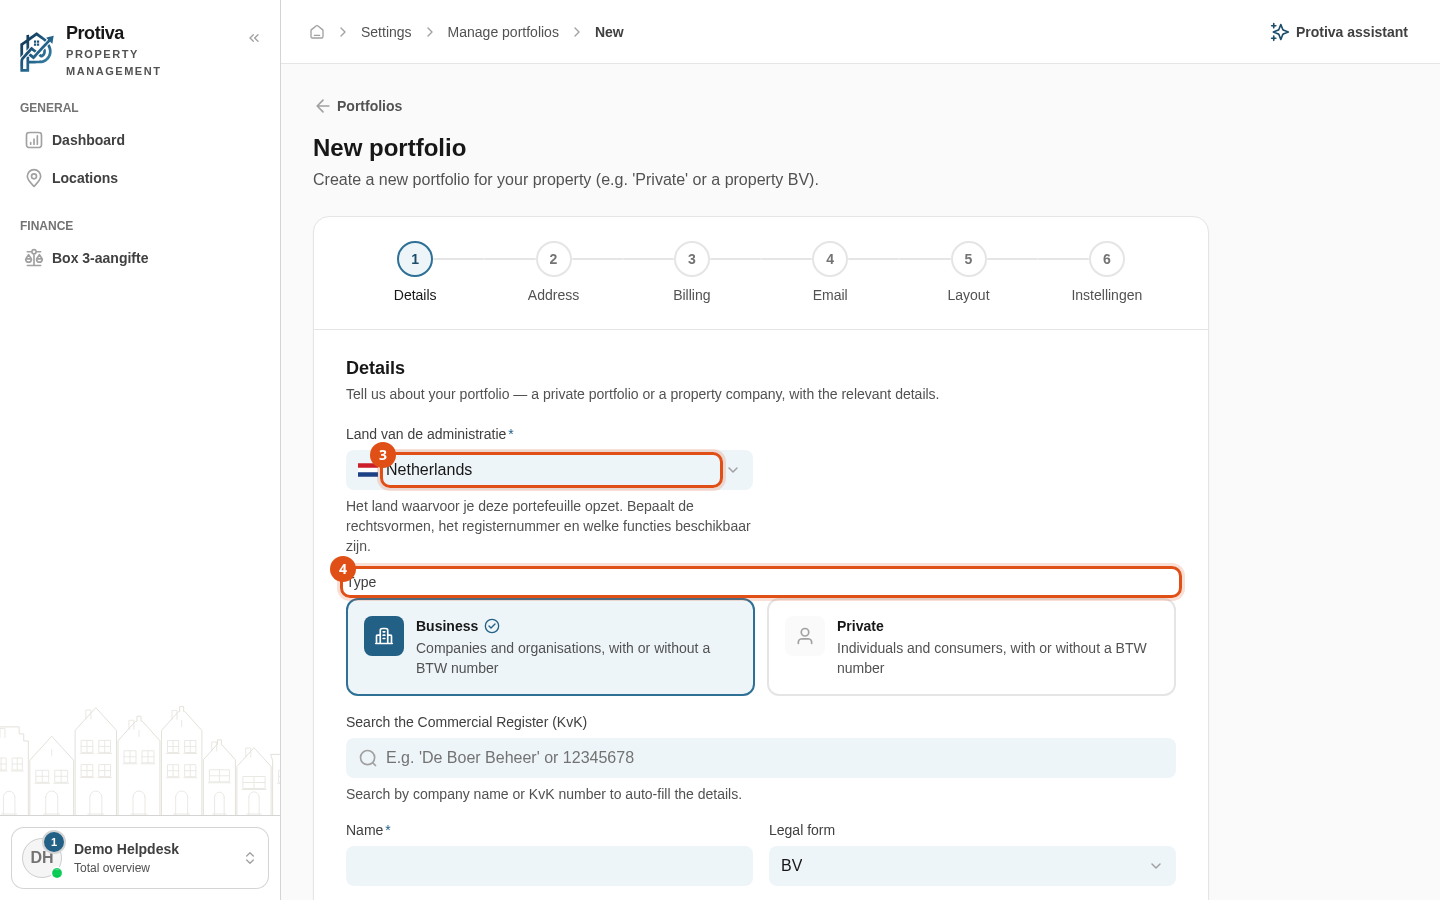Click the DH avatar in account card

click(42, 858)
